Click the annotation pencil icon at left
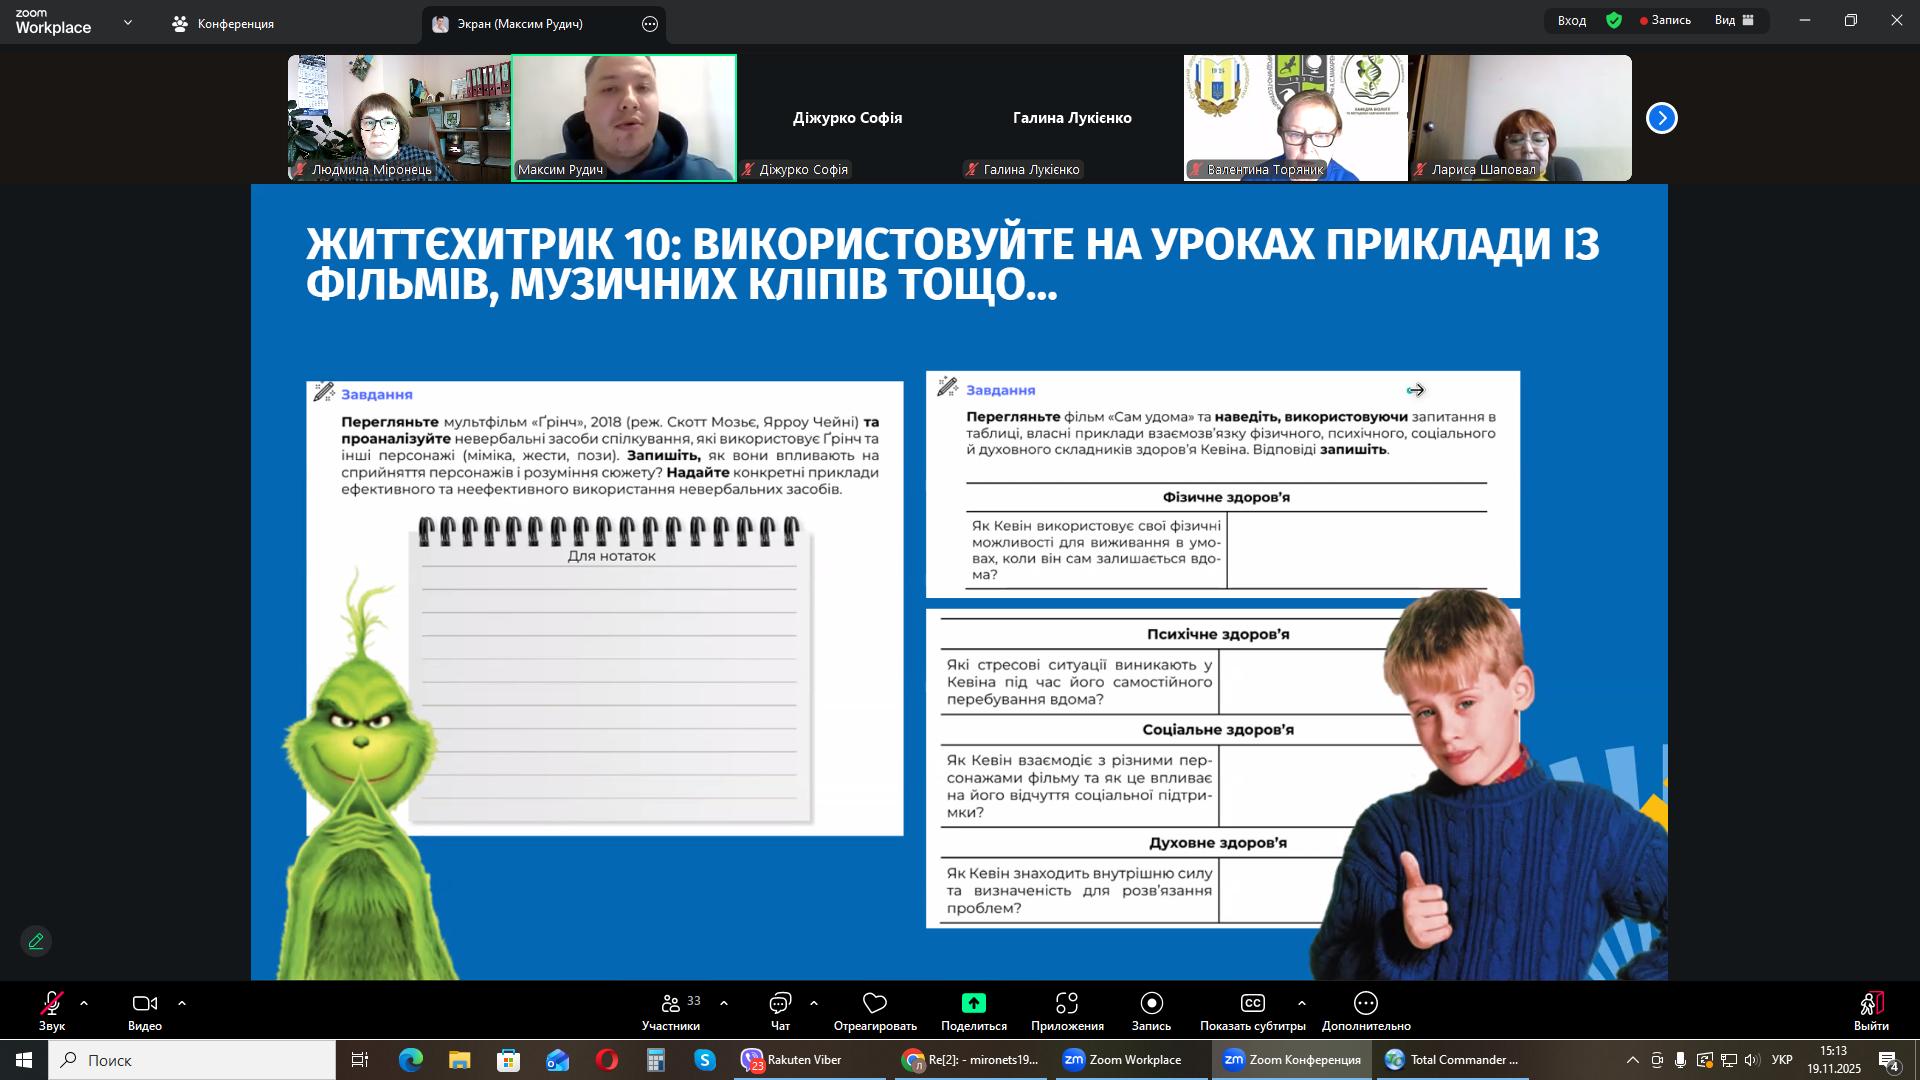1920x1080 pixels. pos(36,941)
